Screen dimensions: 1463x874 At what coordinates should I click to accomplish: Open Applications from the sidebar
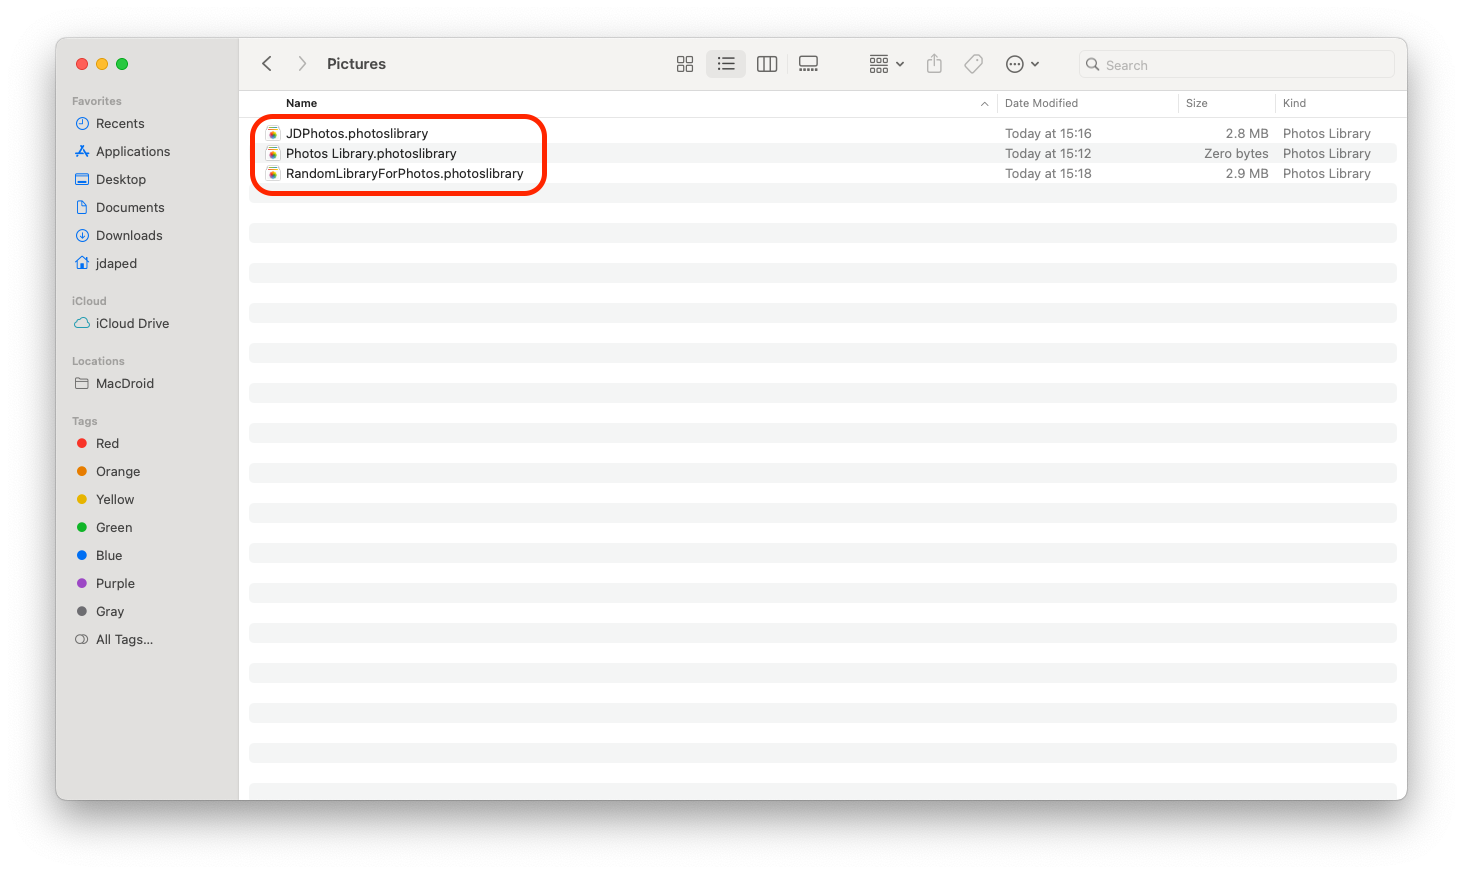[131, 151]
